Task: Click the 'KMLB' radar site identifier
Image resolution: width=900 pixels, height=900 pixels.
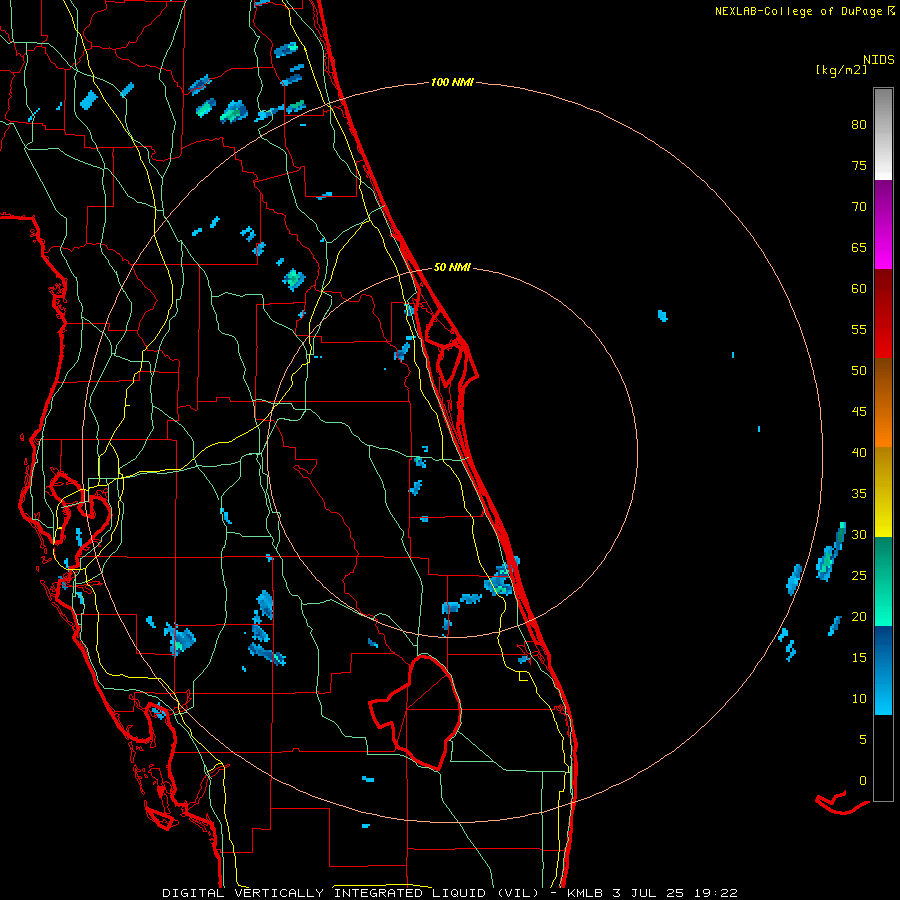Action: pos(584,893)
